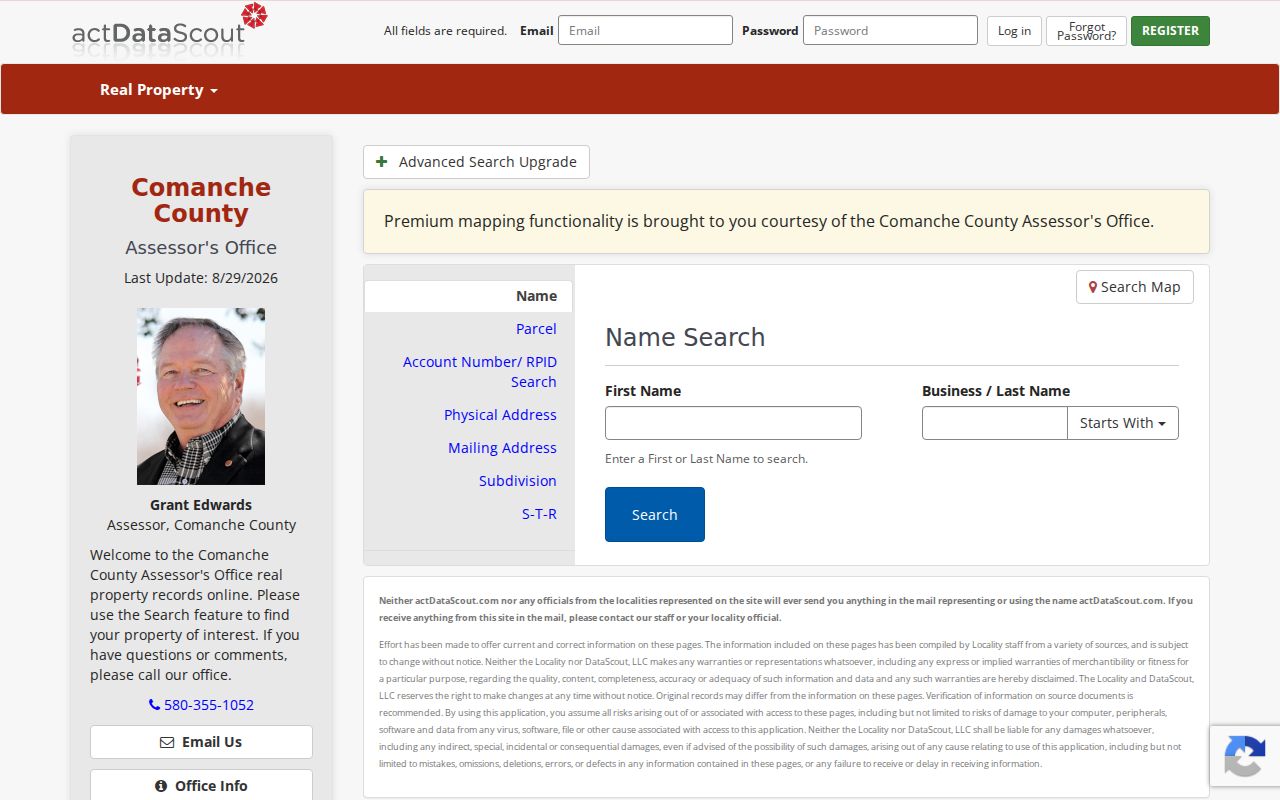Screen dimensions: 1280x800
Task: Click the Name Search heading
Action: click(685, 337)
